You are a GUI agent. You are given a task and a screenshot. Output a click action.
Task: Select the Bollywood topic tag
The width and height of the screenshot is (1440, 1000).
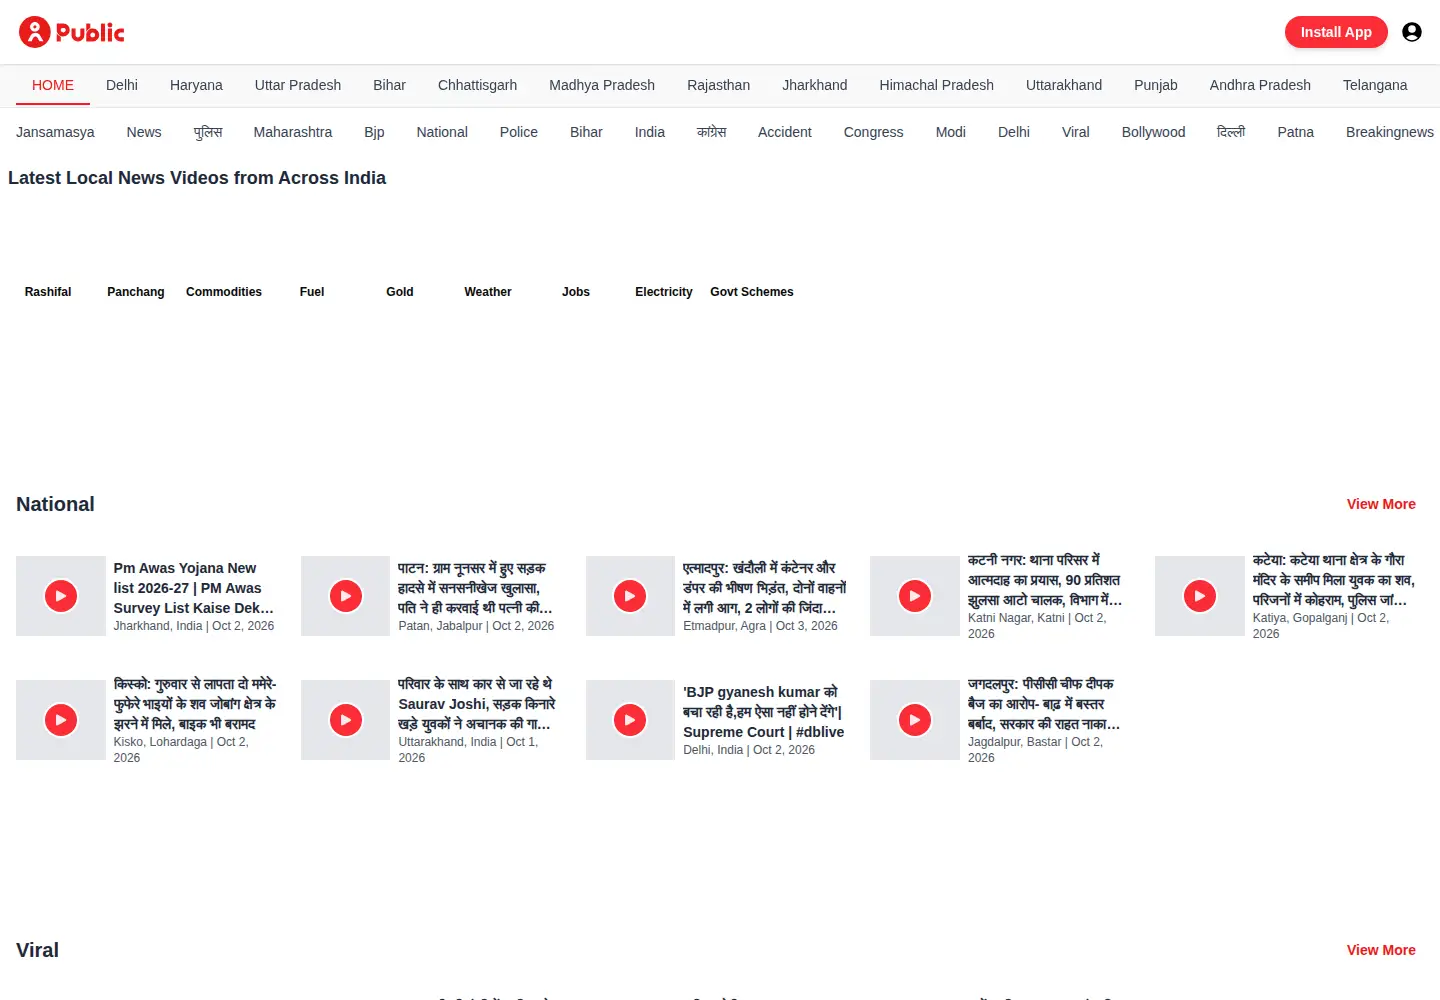click(x=1153, y=132)
